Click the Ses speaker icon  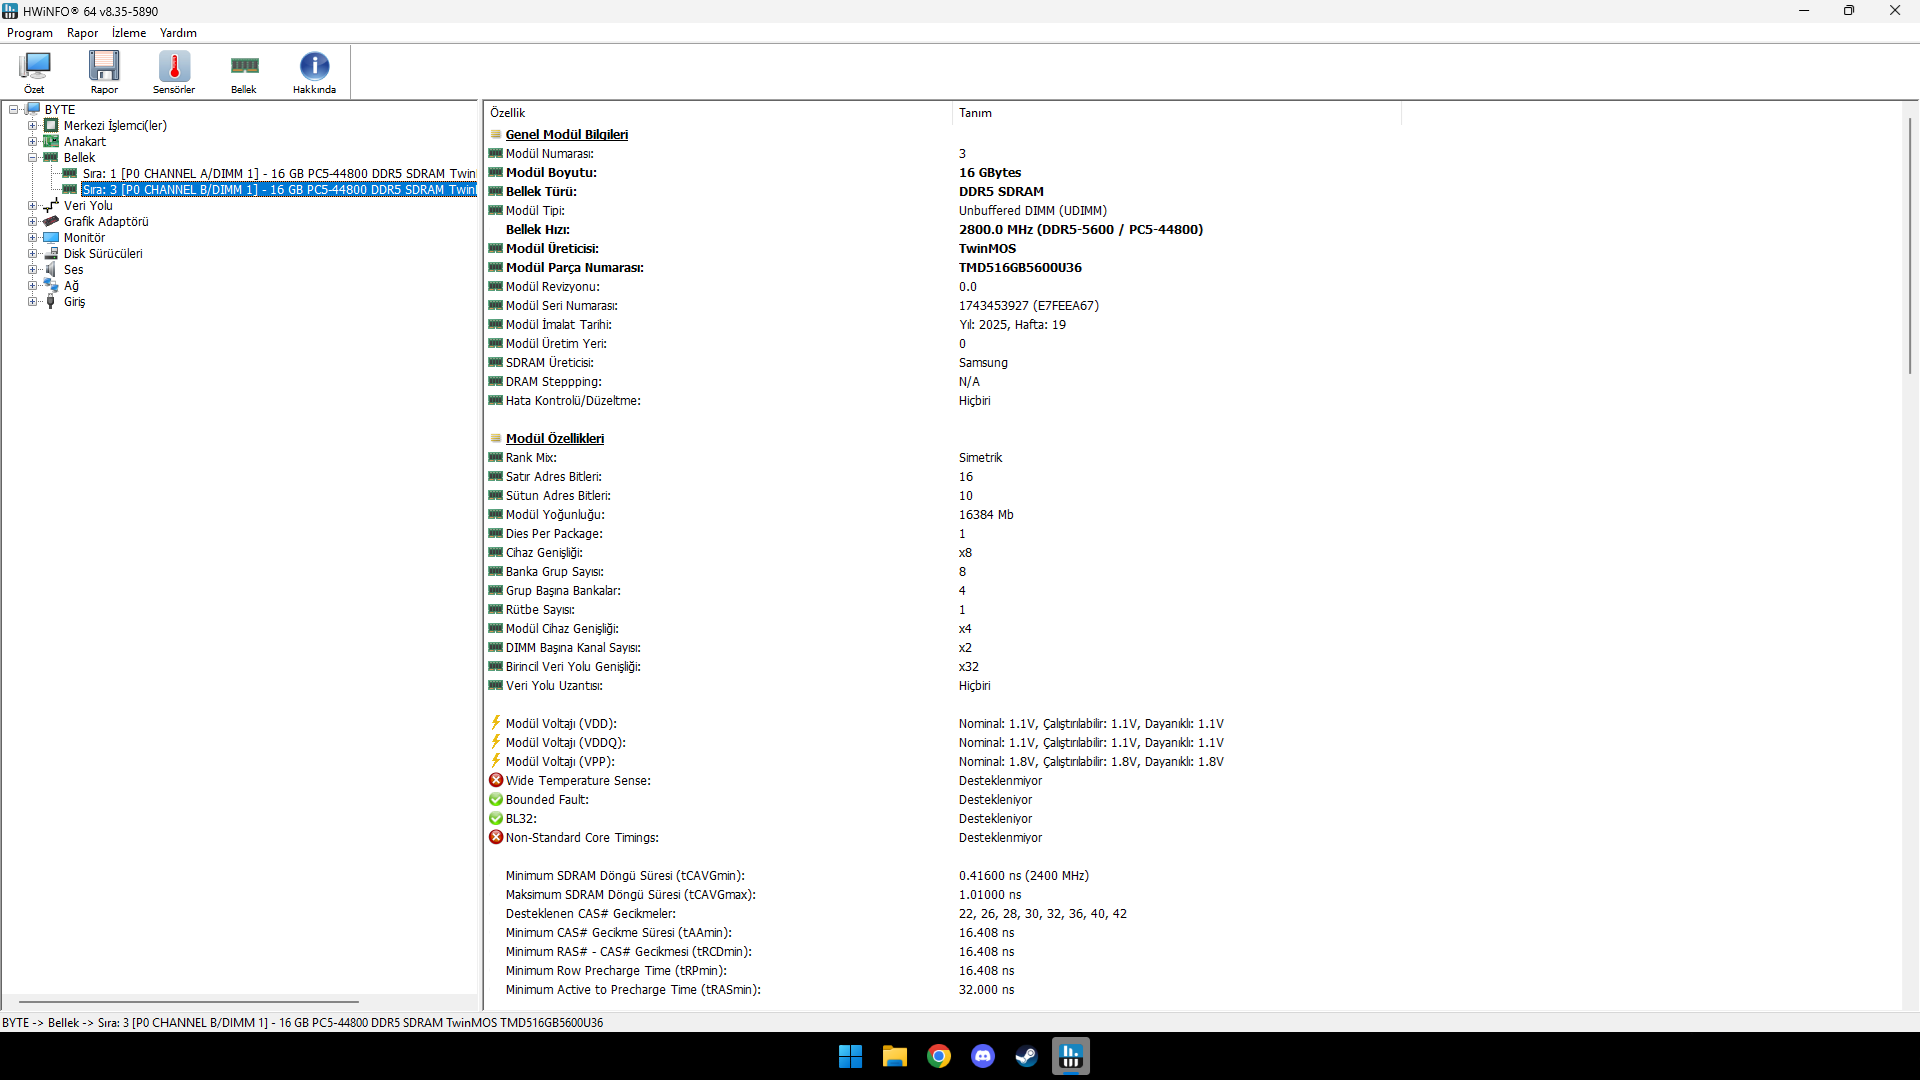click(51, 270)
